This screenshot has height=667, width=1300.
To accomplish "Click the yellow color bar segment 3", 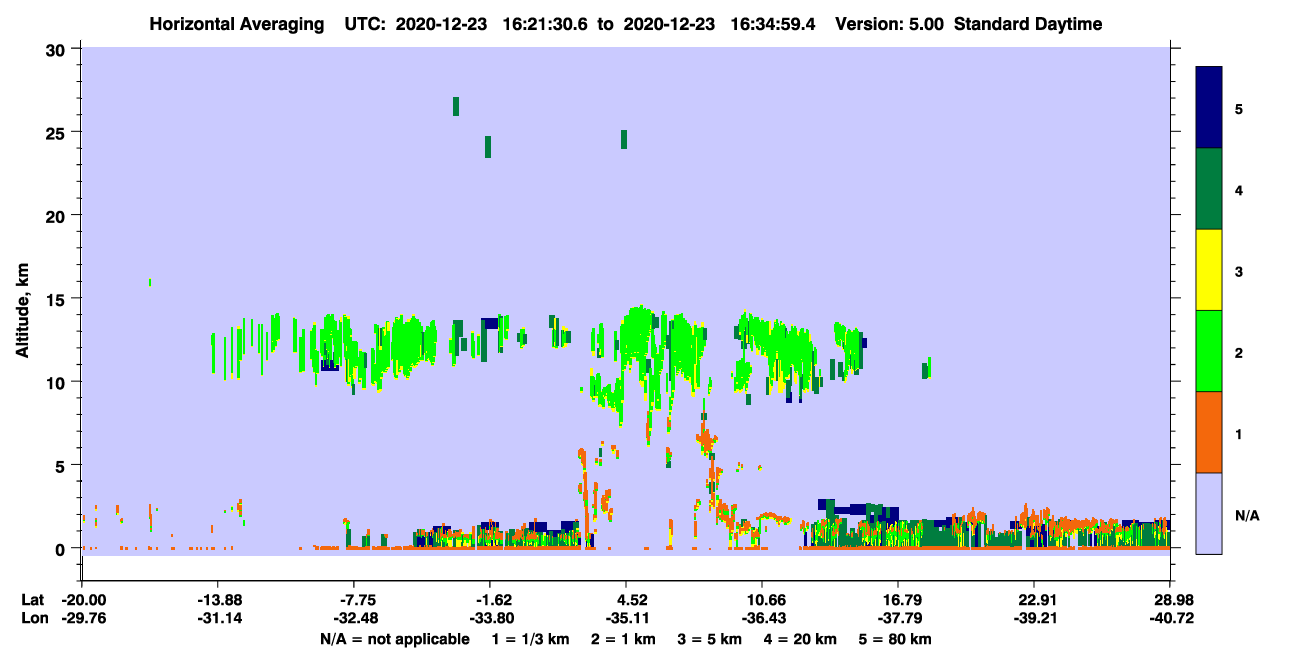I will (1209, 270).
